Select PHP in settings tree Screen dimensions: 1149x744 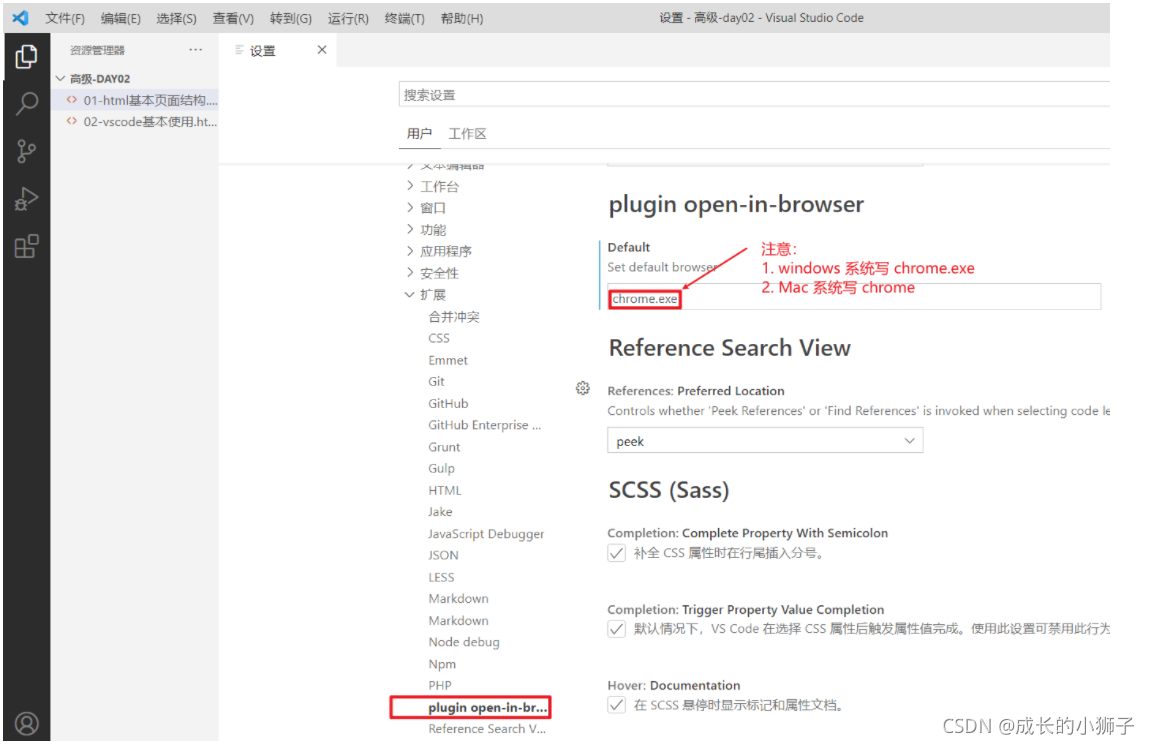(x=440, y=685)
